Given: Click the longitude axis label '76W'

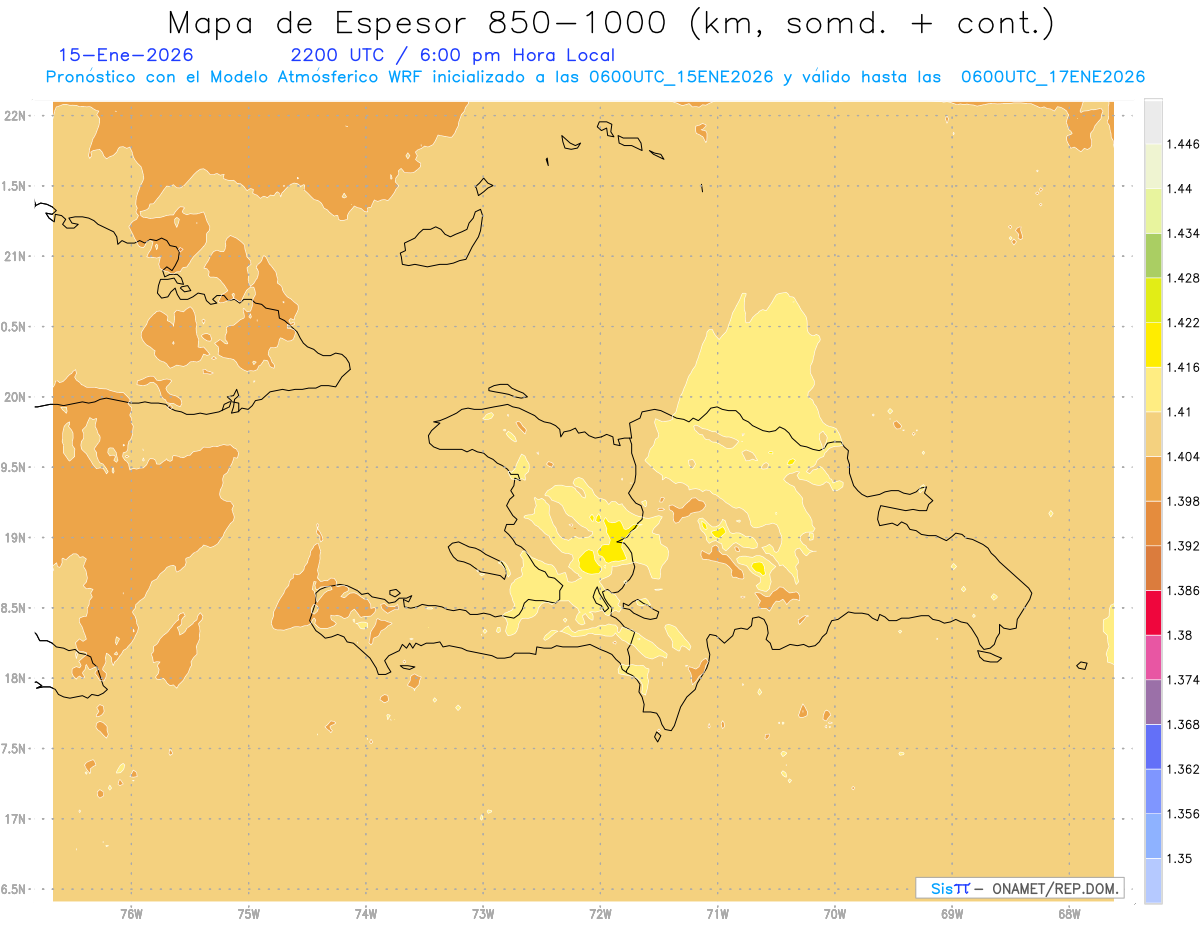Looking at the screenshot, I should [x=130, y=914].
